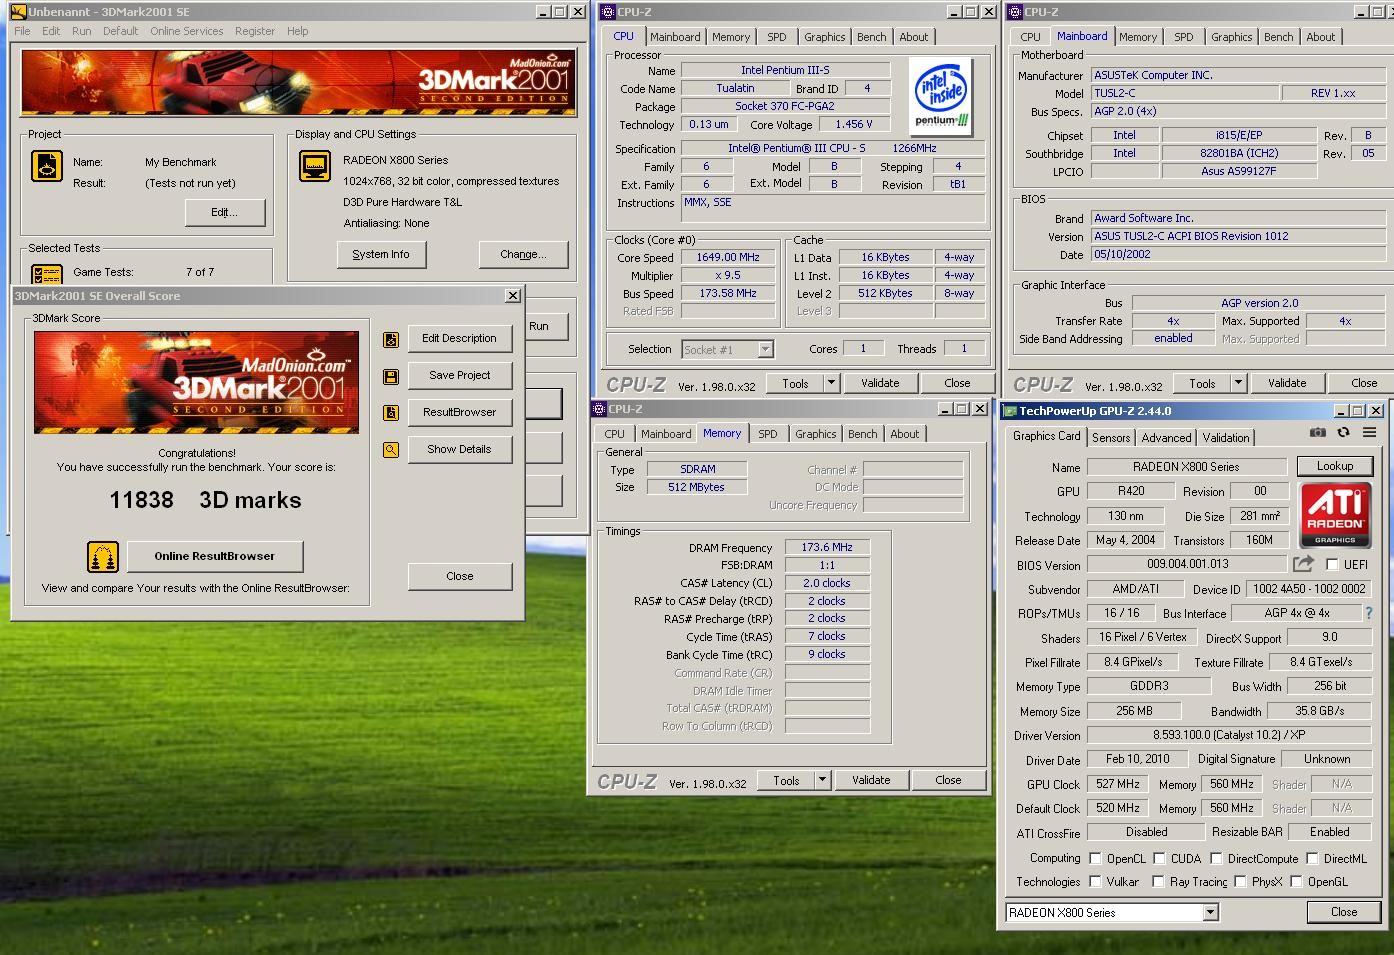Screen dimensions: 1394x955
Task: Click the ResultBrowser icon beside its button
Action: tap(391, 412)
